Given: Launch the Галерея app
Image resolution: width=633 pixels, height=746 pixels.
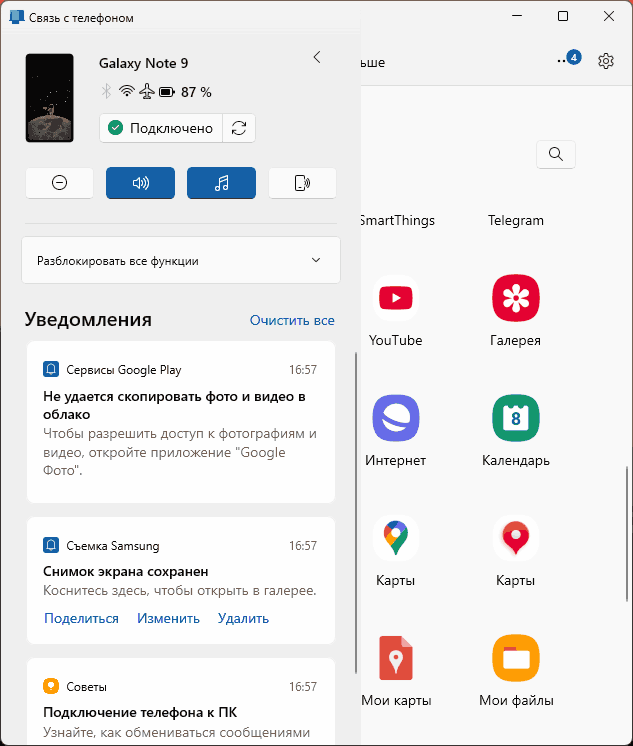Looking at the screenshot, I should tap(516, 298).
